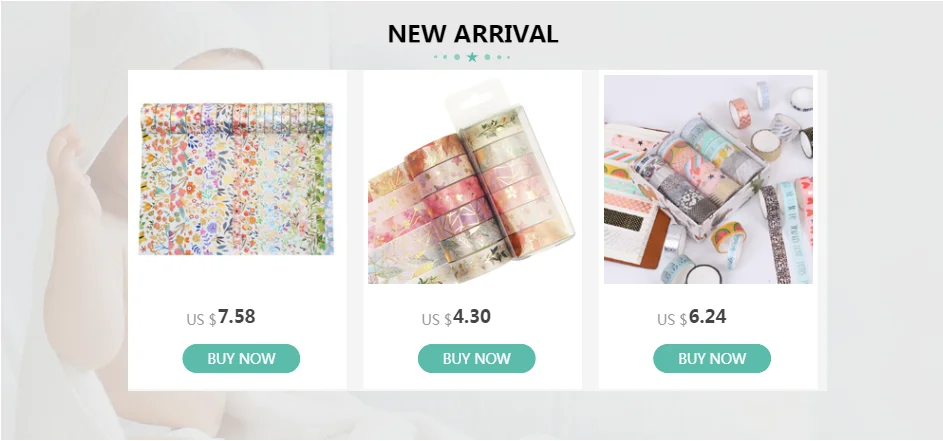The image size is (943, 441).
Task: Click the dots left of the star divider
Action: 447,57
